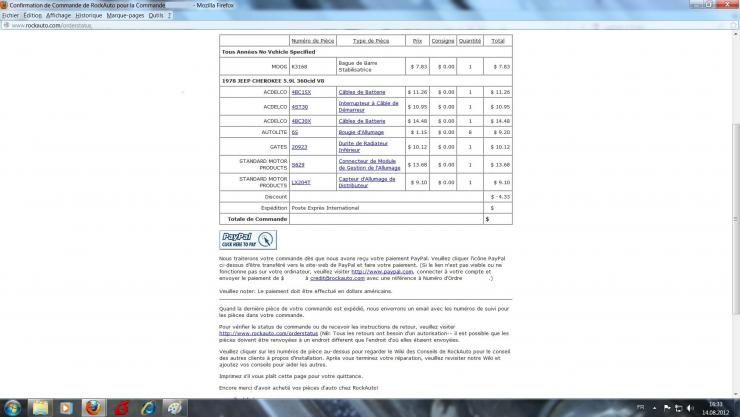Open the taskbar clock showing 14.08.2012

tap(715, 409)
